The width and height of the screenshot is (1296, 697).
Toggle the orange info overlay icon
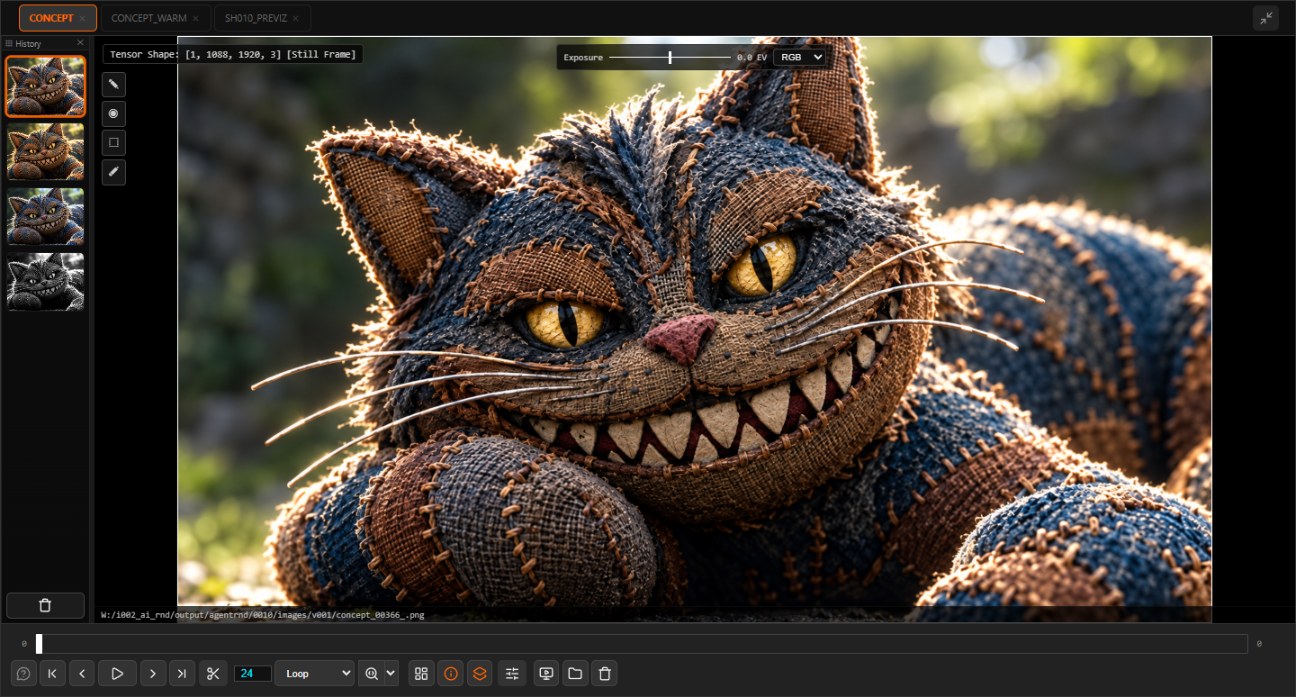451,673
